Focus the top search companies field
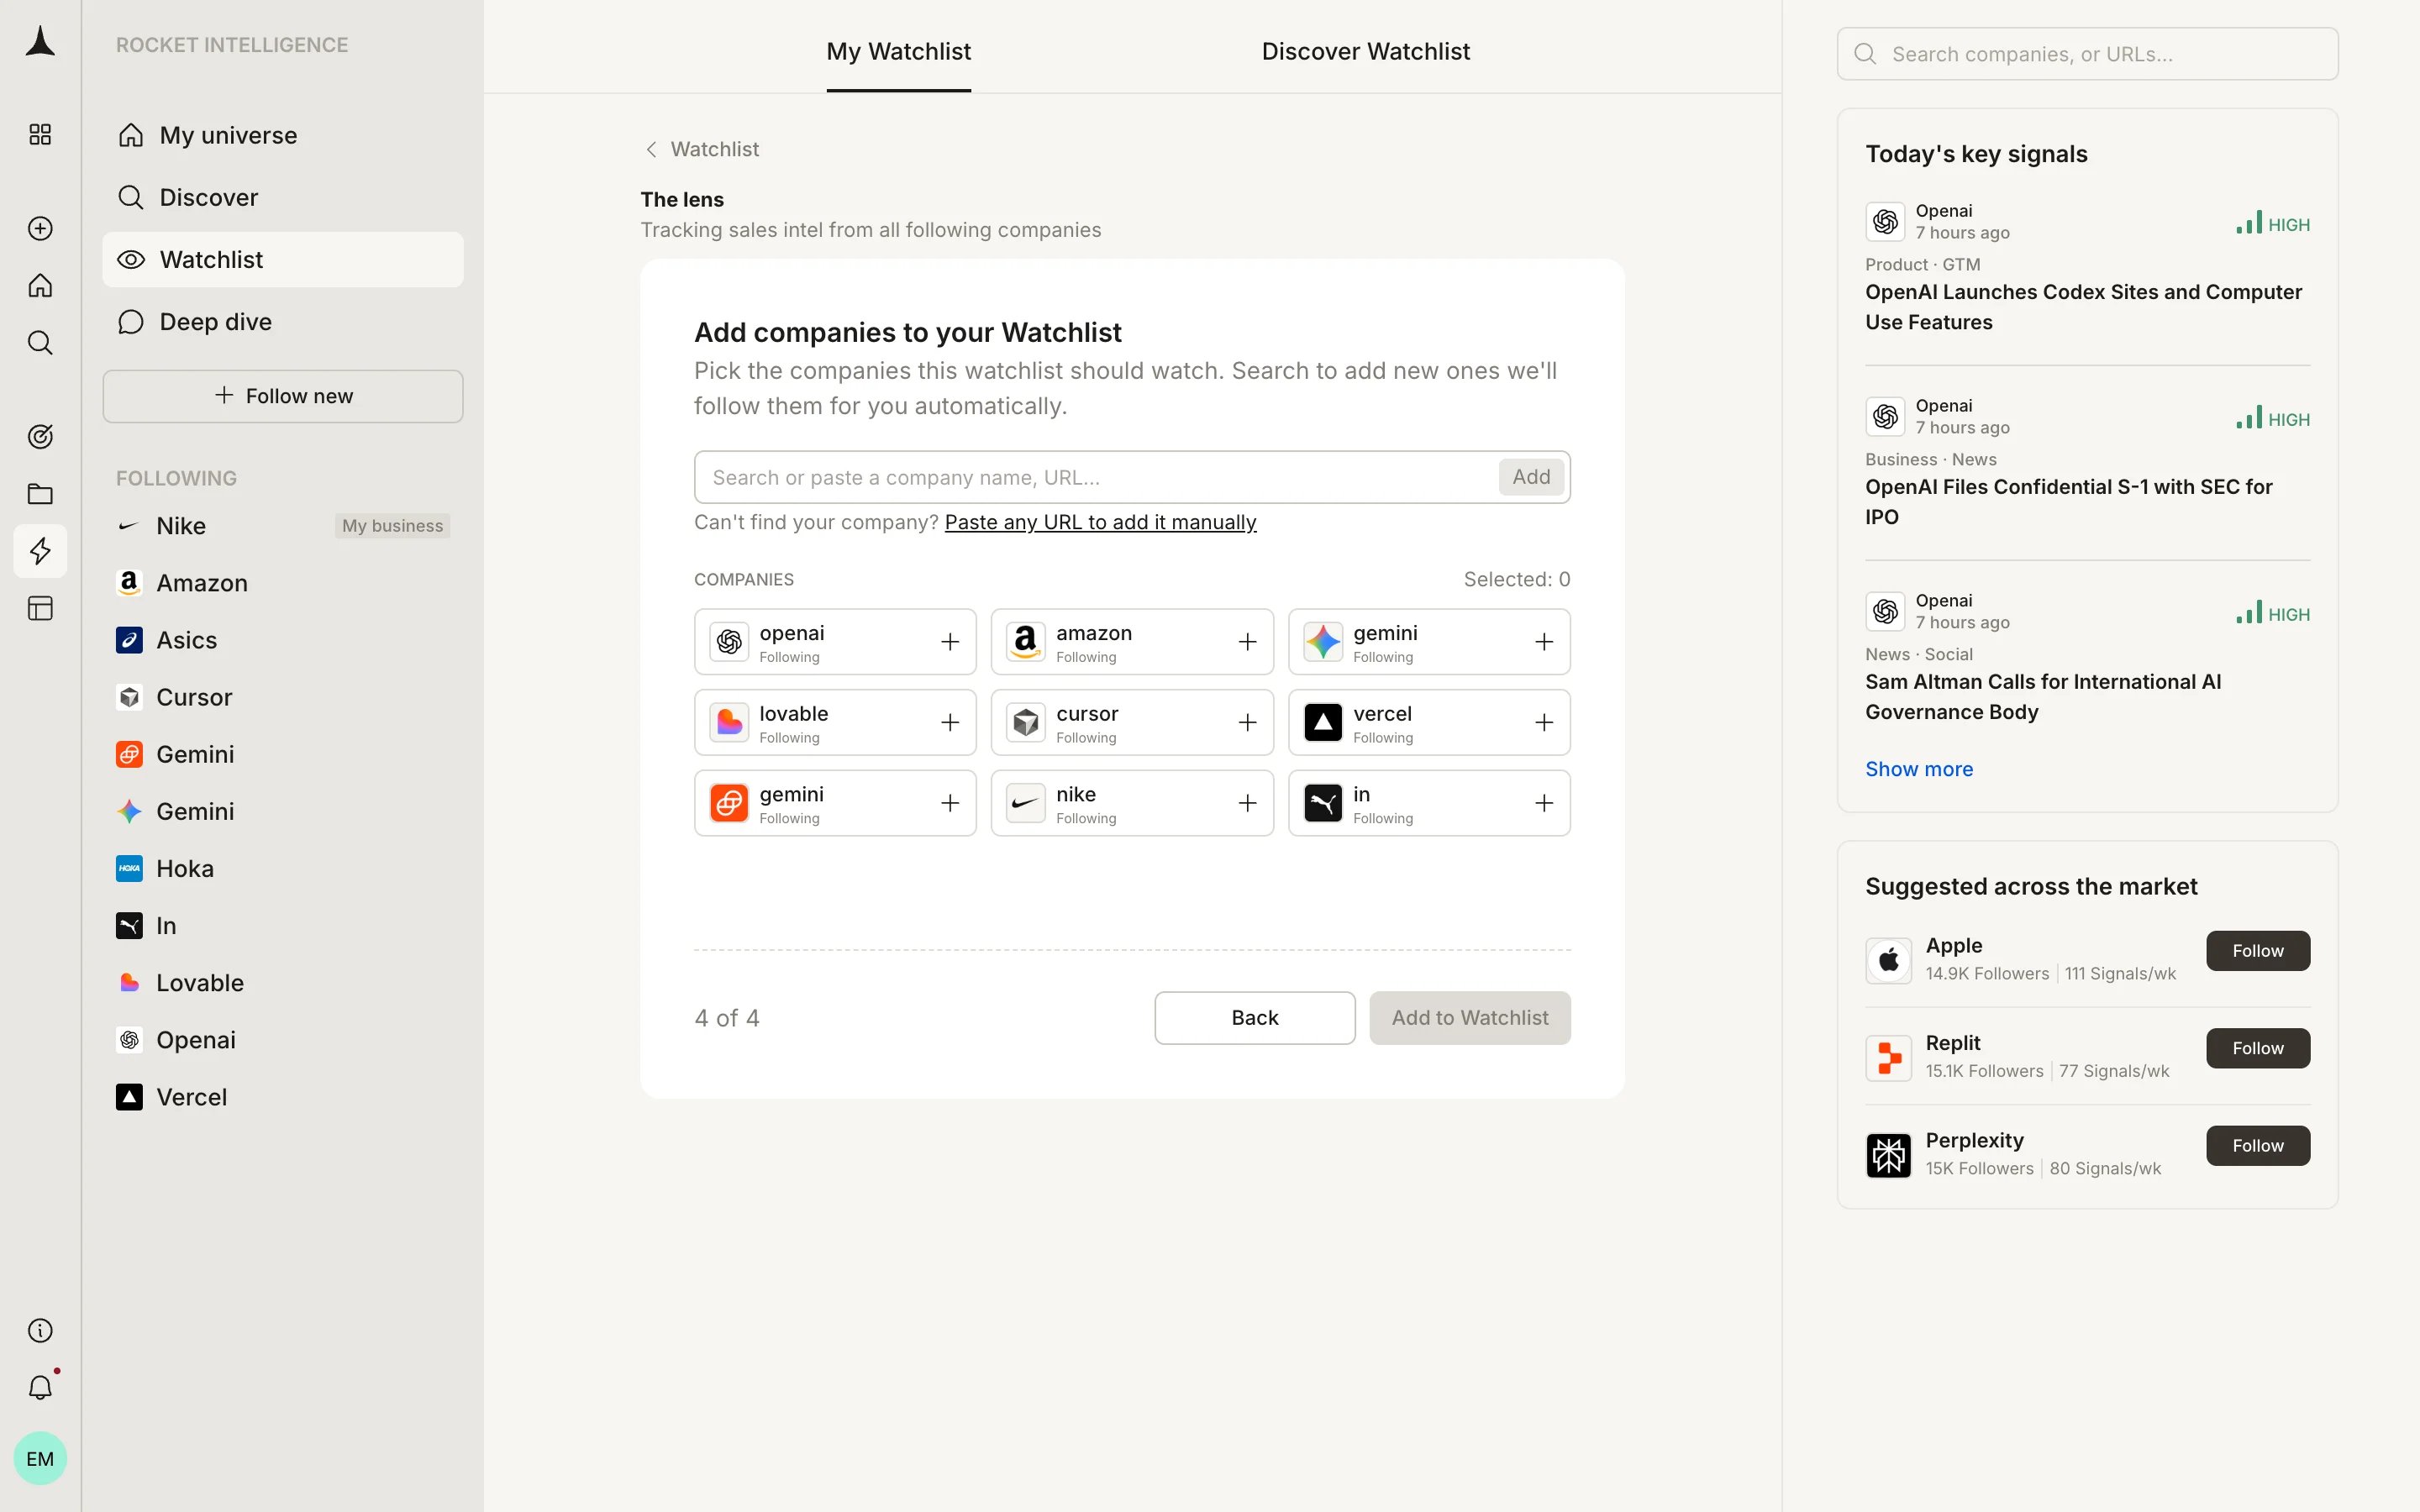Image resolution: width=2420 pixels, height=1512 pixels. 2087,54
